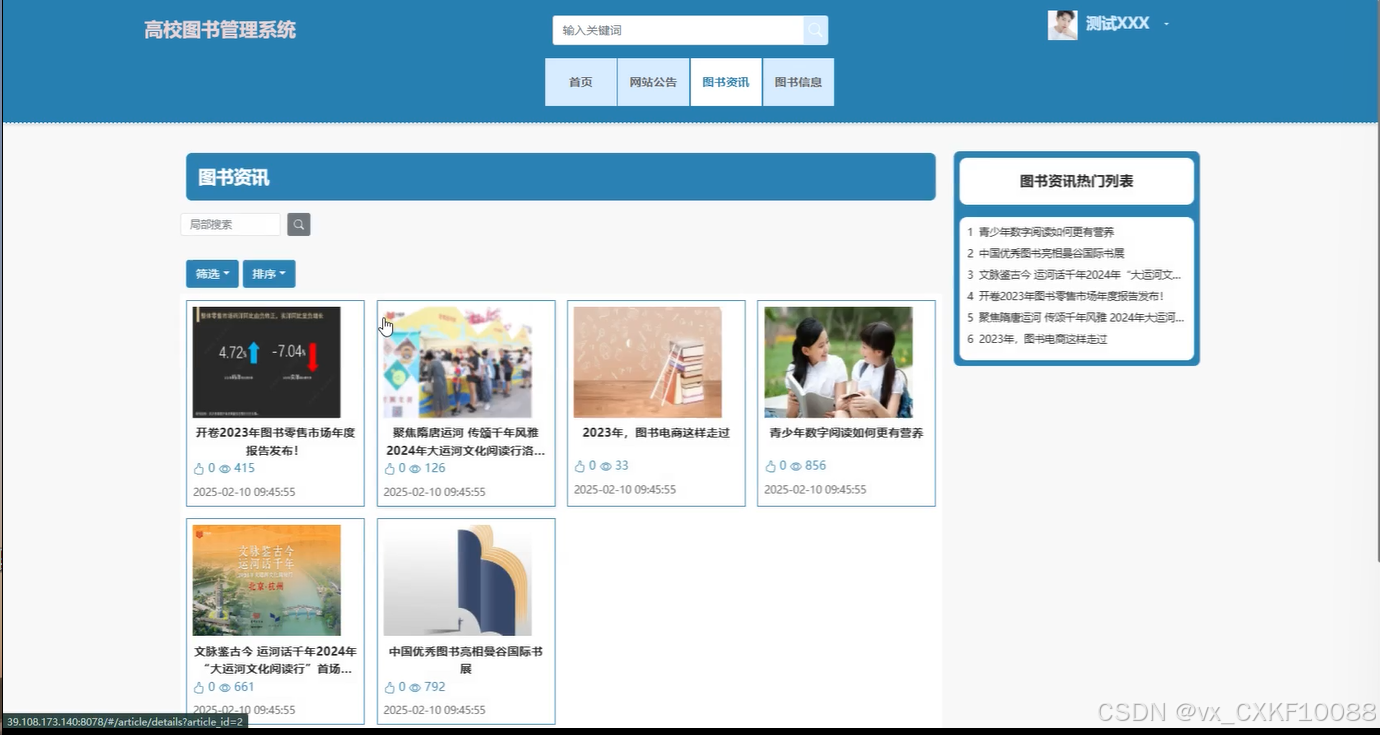
Task: Click thumbs-up icon on the 聚焦隋唐运河 card
Action: coord(389,468)
